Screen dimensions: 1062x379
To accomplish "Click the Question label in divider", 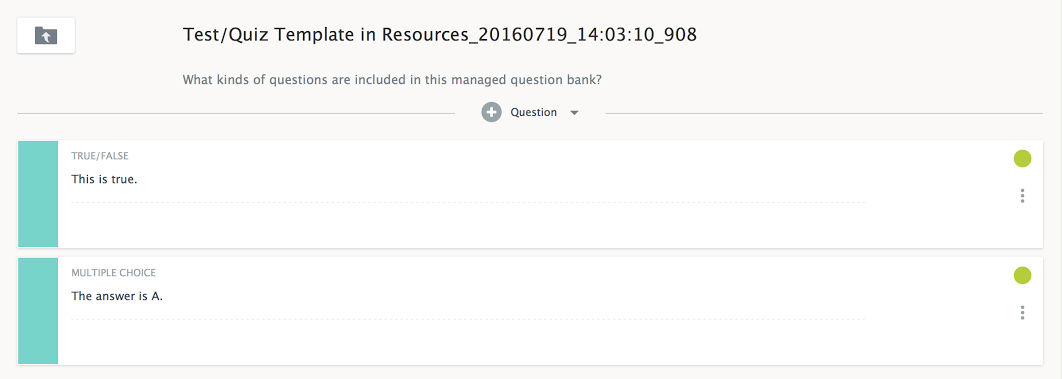I will click(x=534, y=112).
